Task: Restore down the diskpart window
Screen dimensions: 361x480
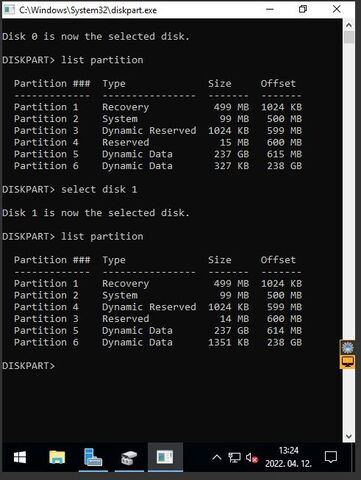Action: (x=303, y=9)
